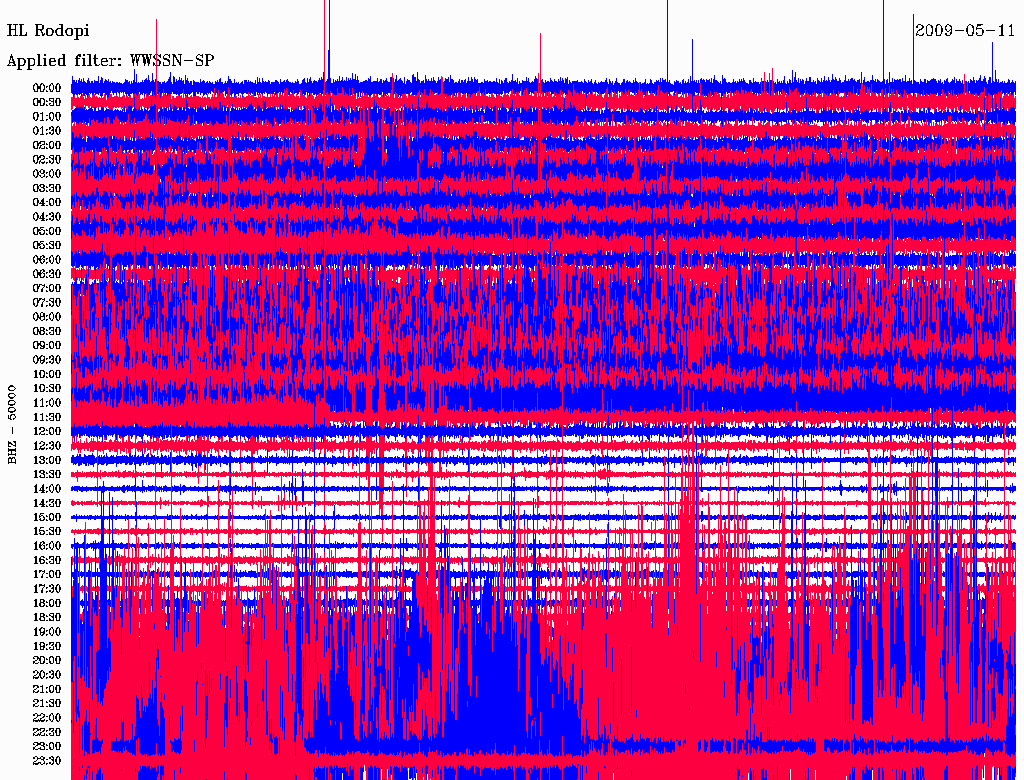Click the HL Rodopi station title
The height and width of the screenshot is (780, 1024).
pos(48,31)
